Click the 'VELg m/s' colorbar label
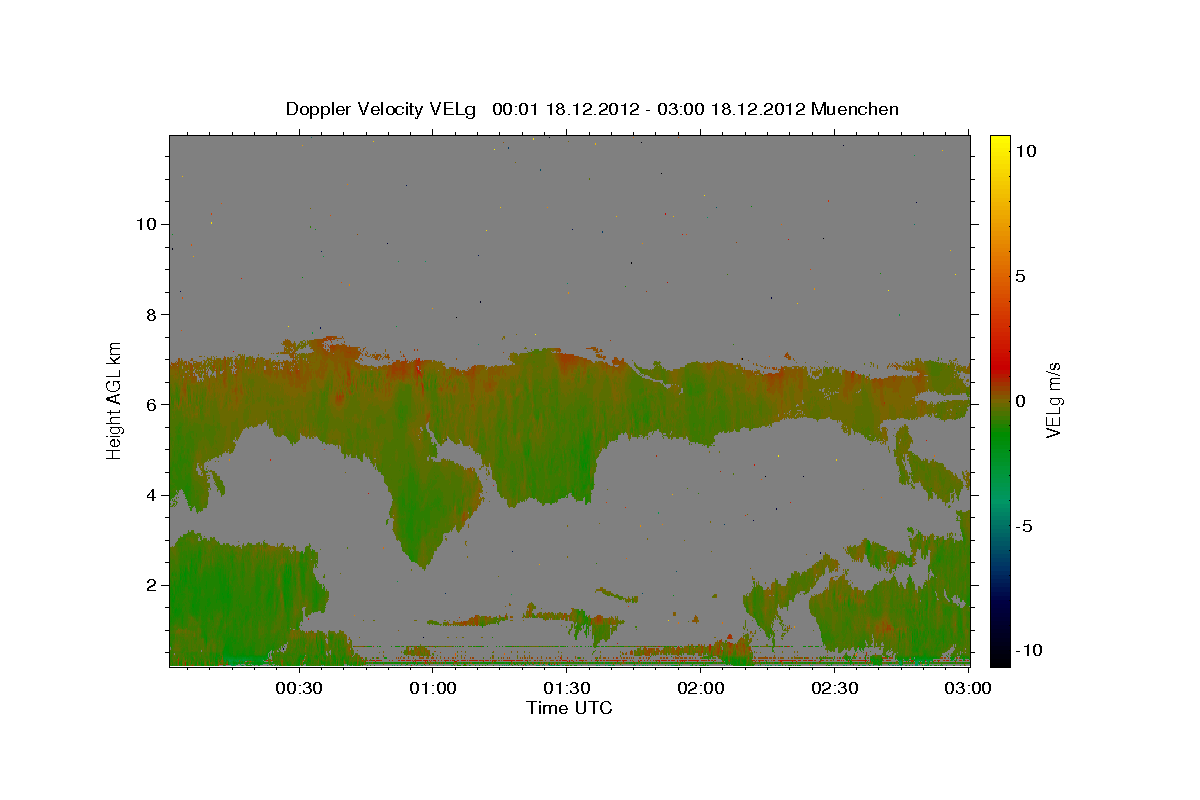 click(1053, 400)
